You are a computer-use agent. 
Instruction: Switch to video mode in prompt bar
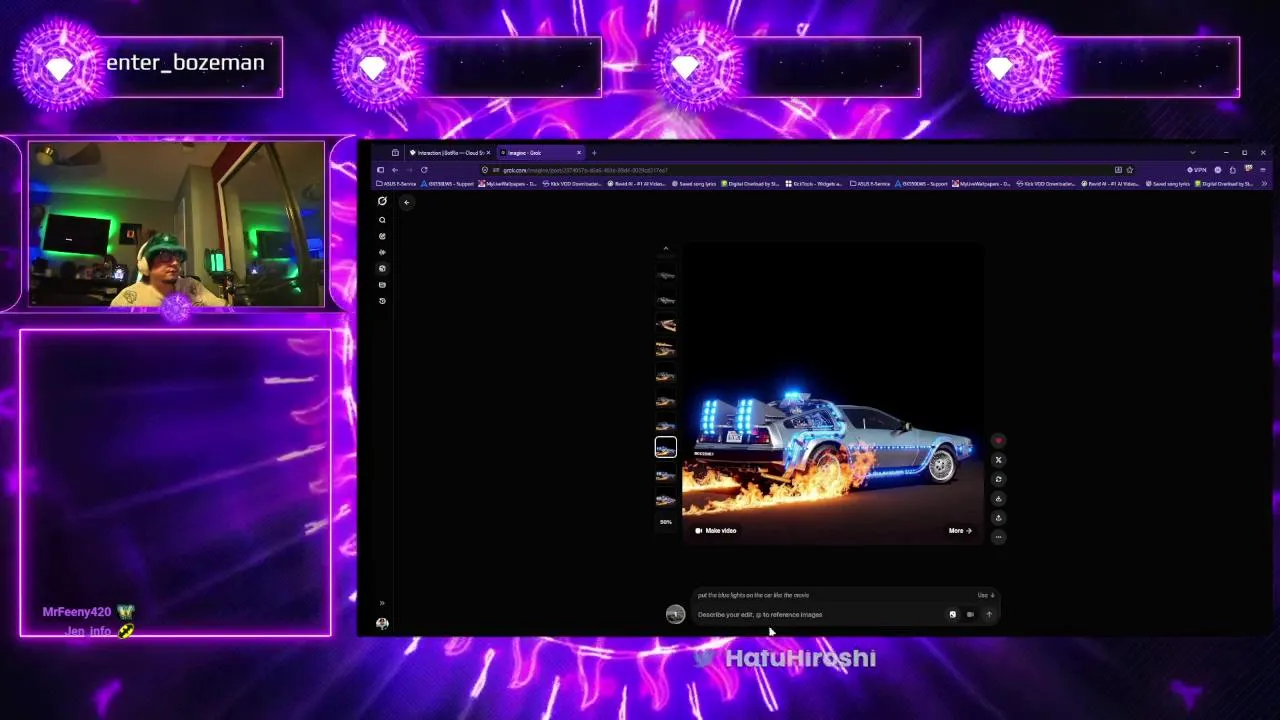(x=970, y=615)
